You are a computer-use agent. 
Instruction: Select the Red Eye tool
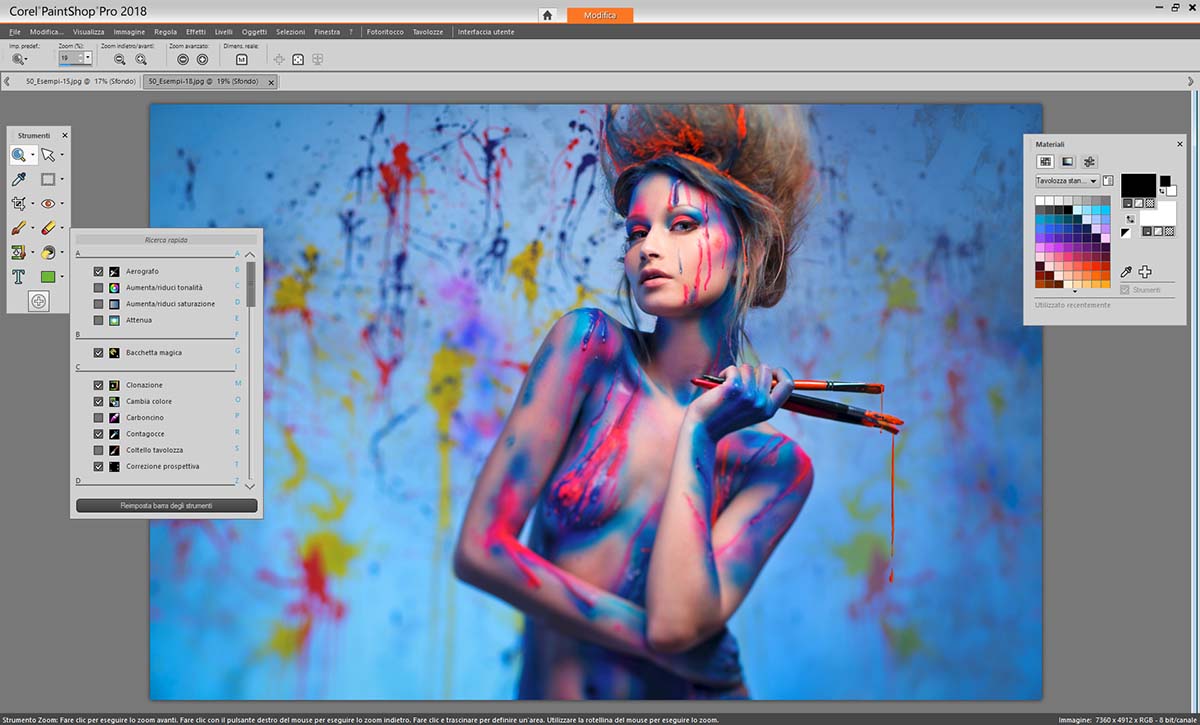click(47, 204)
